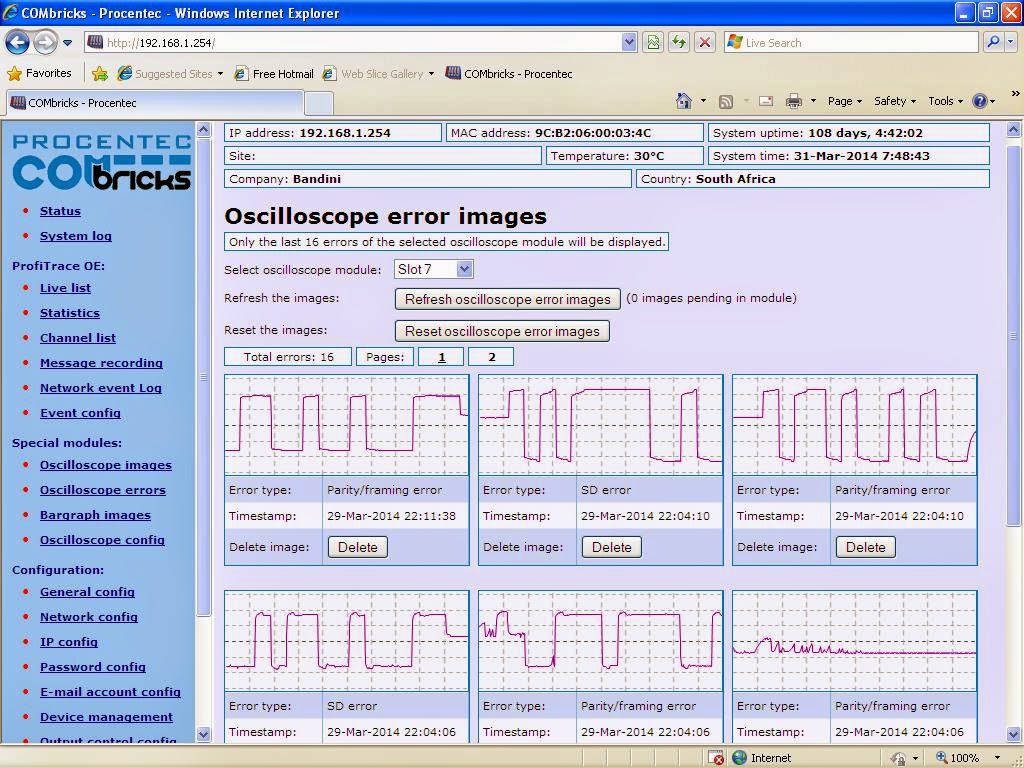Open a new blank tab
Image resolution: width=1024 pixels, height=768 pixels.
[x=319, y=104]
